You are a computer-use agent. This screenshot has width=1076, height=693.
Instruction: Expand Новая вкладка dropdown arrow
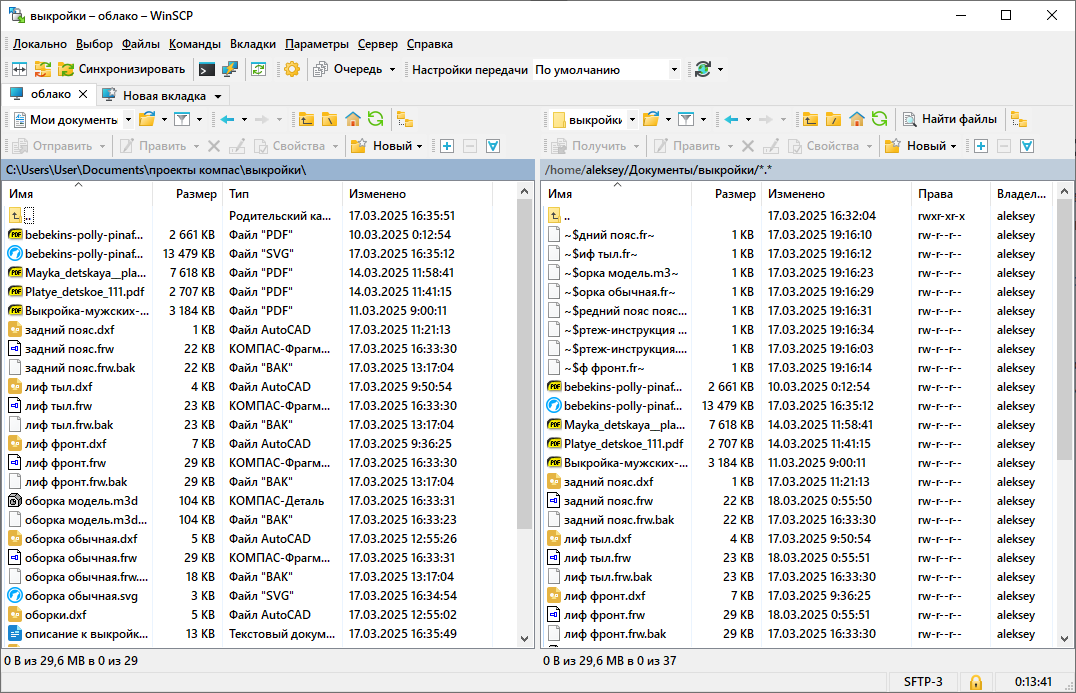pos(218,96)
